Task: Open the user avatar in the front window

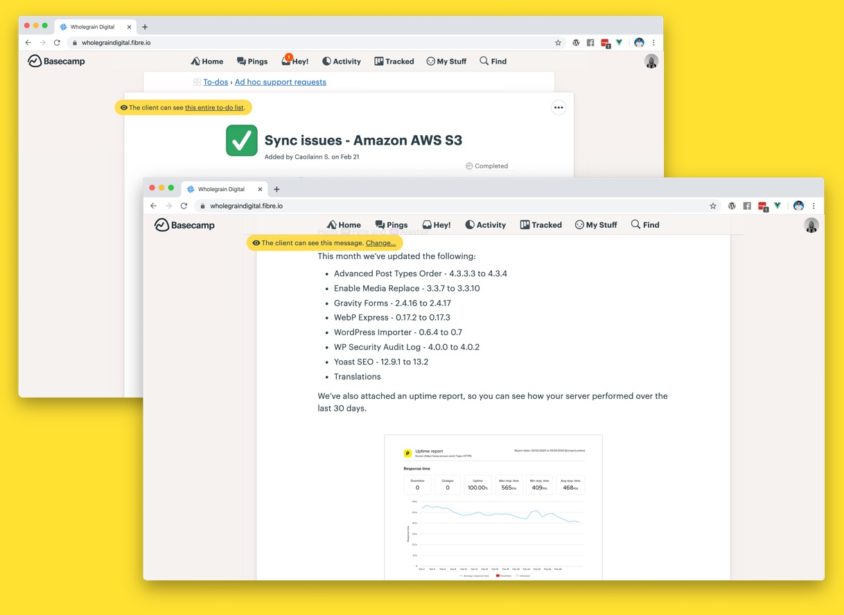Action: (812, 225)
